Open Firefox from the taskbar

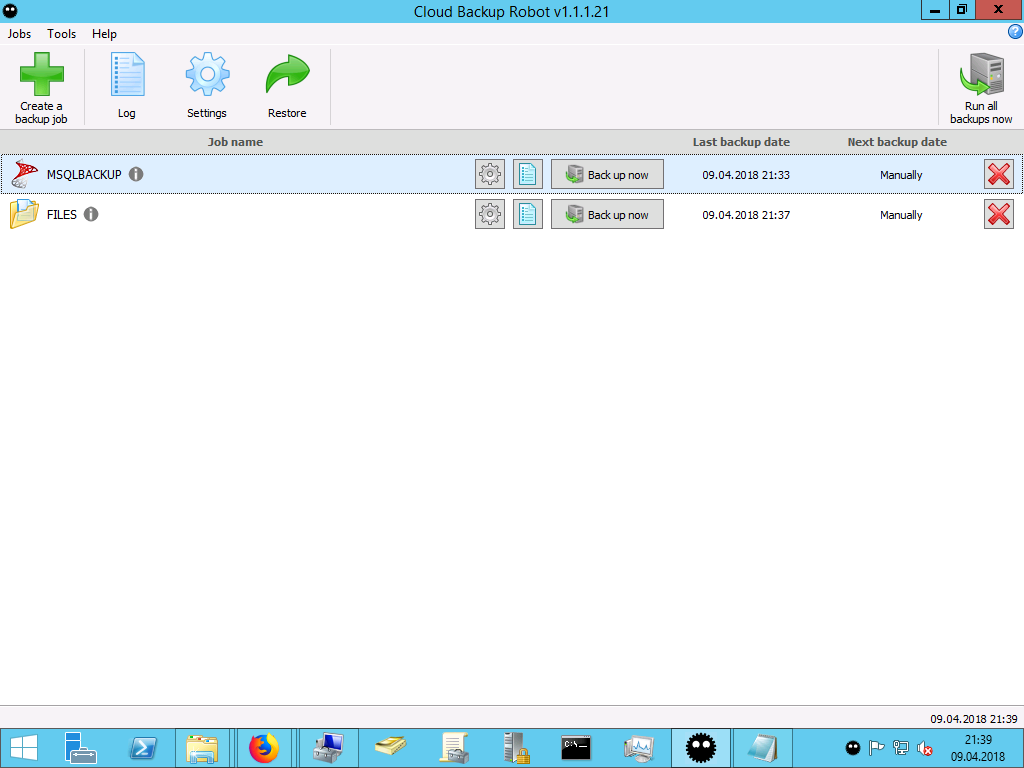(264, 748)
